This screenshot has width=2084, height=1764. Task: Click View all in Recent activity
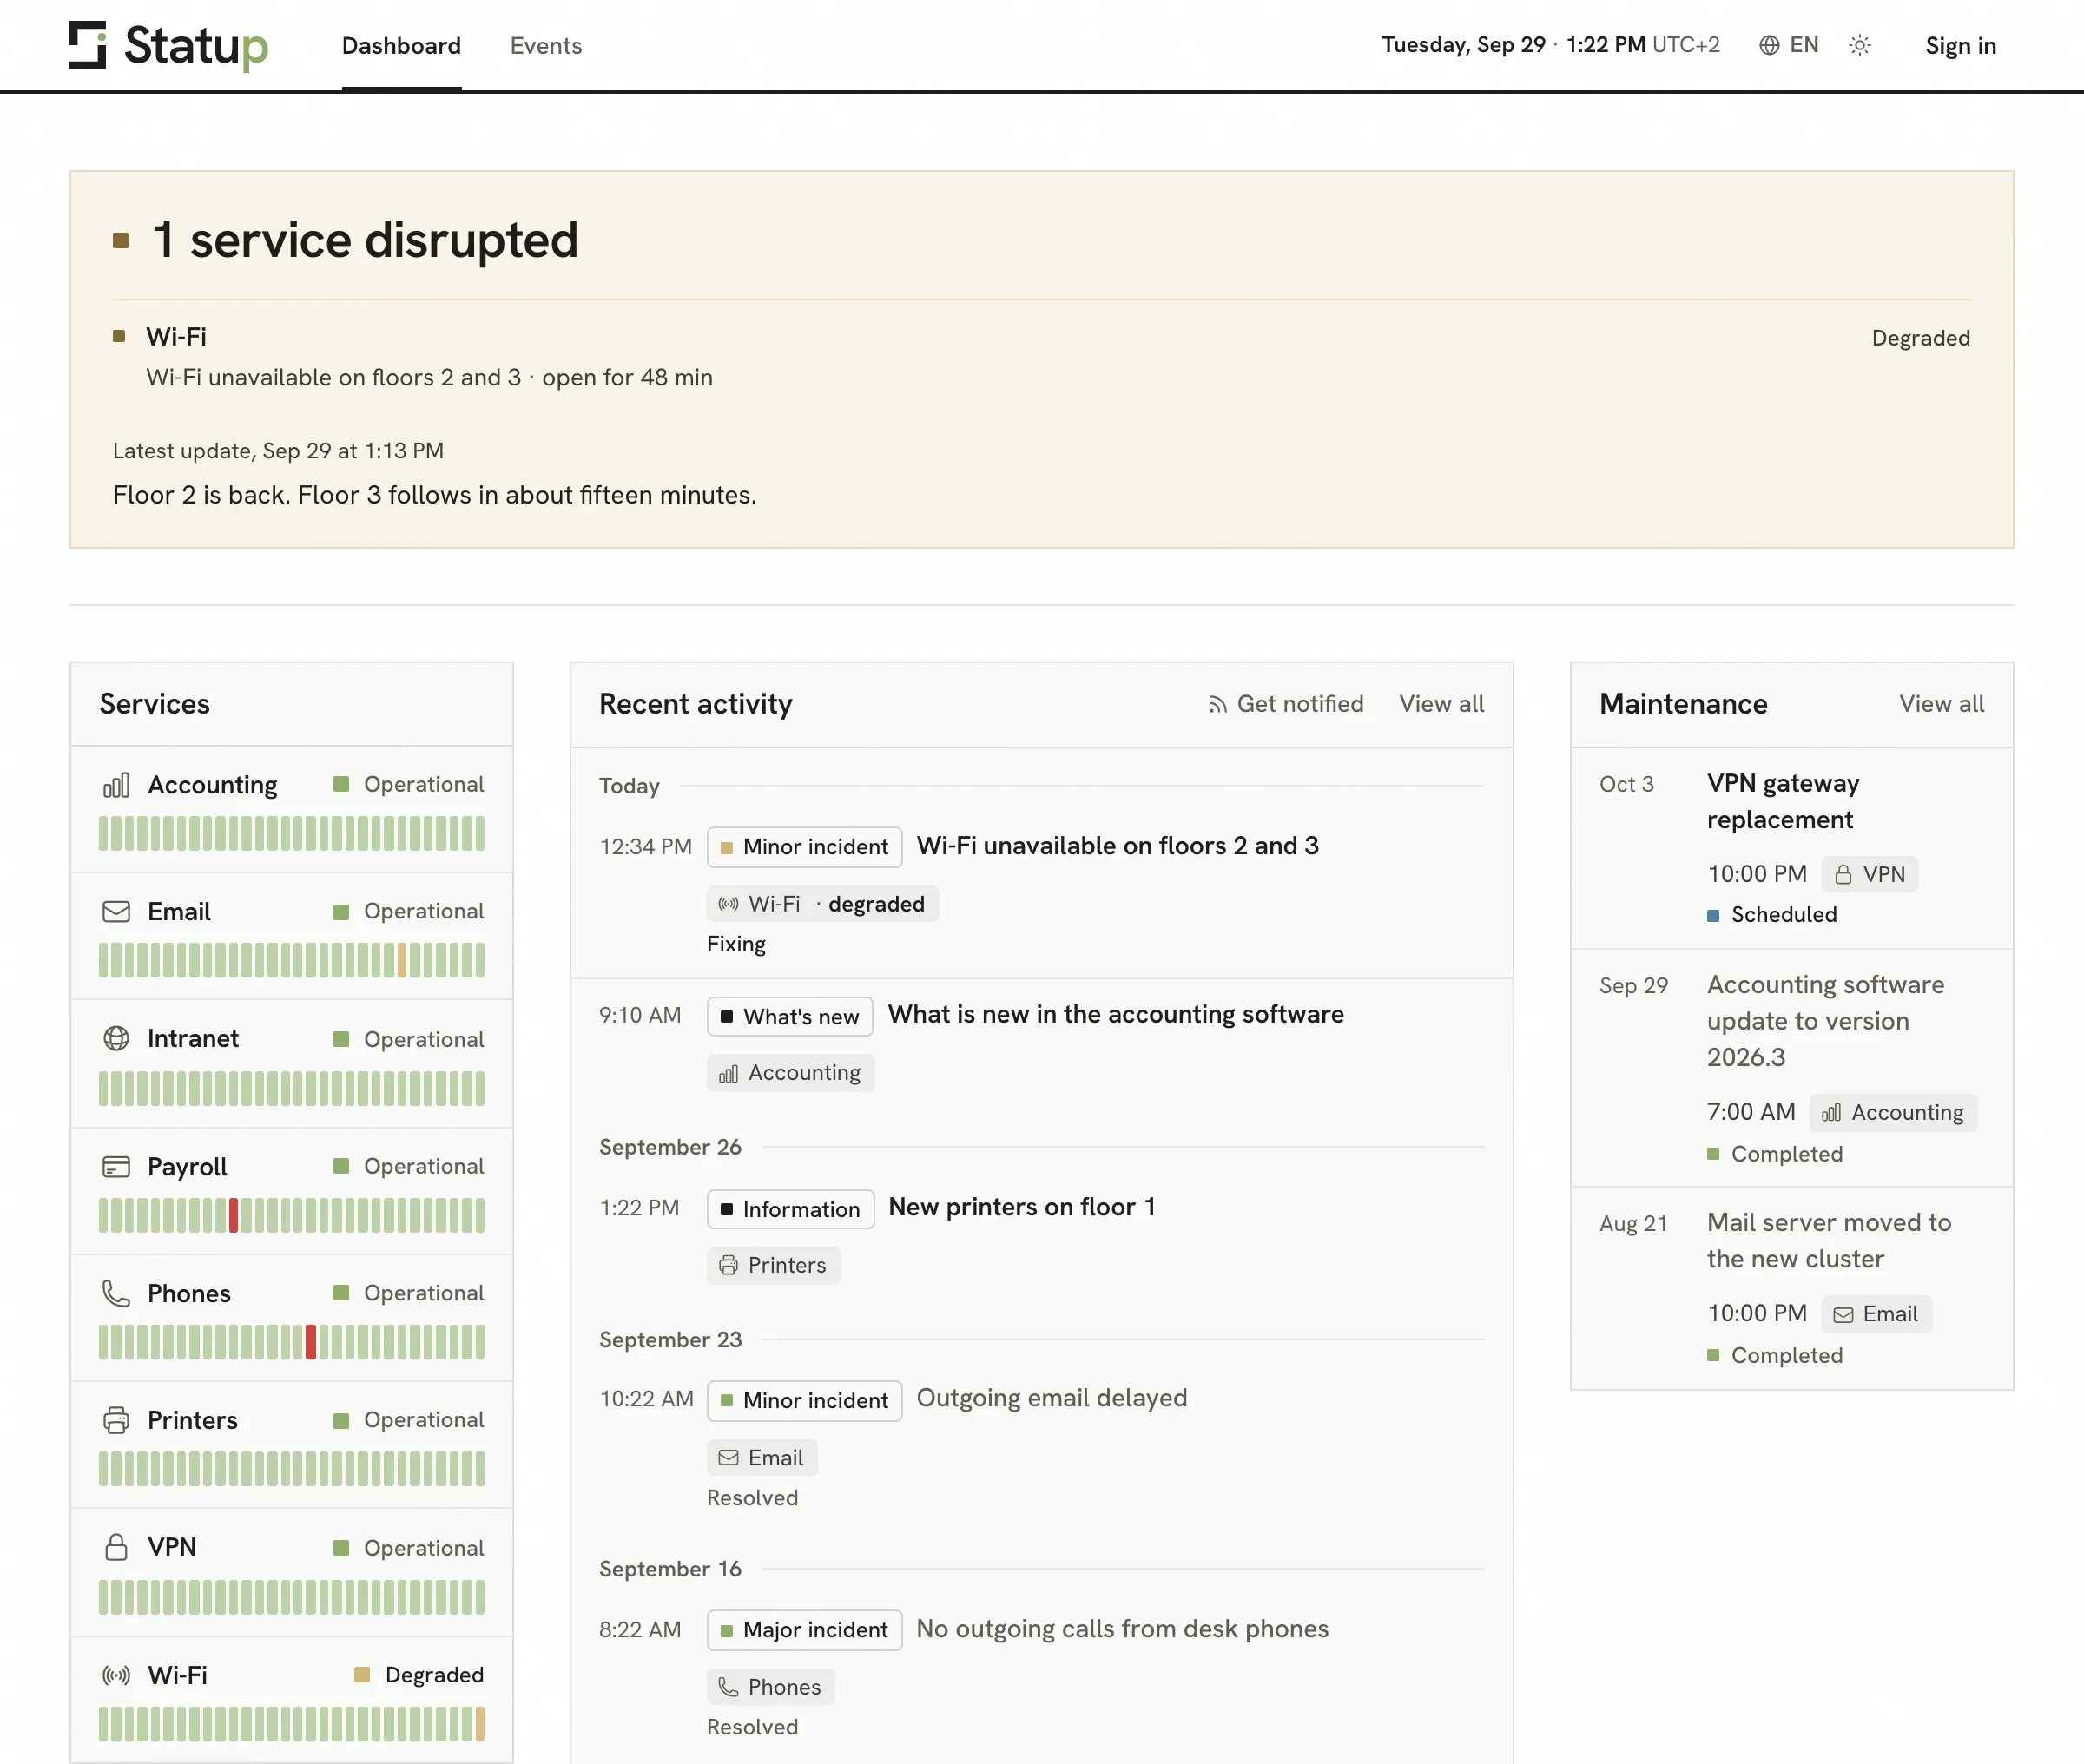tap(1441, 704)
